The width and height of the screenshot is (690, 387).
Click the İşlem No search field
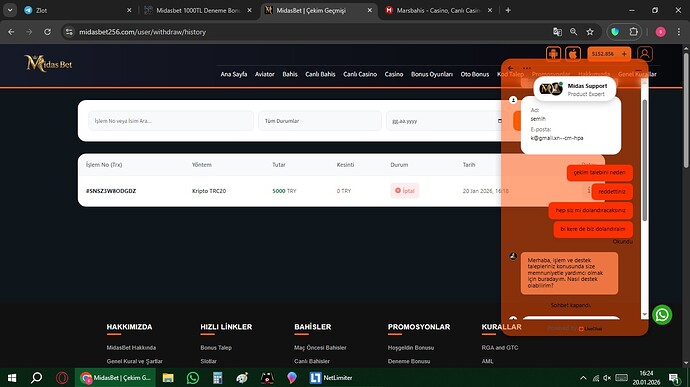coord(171,121)
